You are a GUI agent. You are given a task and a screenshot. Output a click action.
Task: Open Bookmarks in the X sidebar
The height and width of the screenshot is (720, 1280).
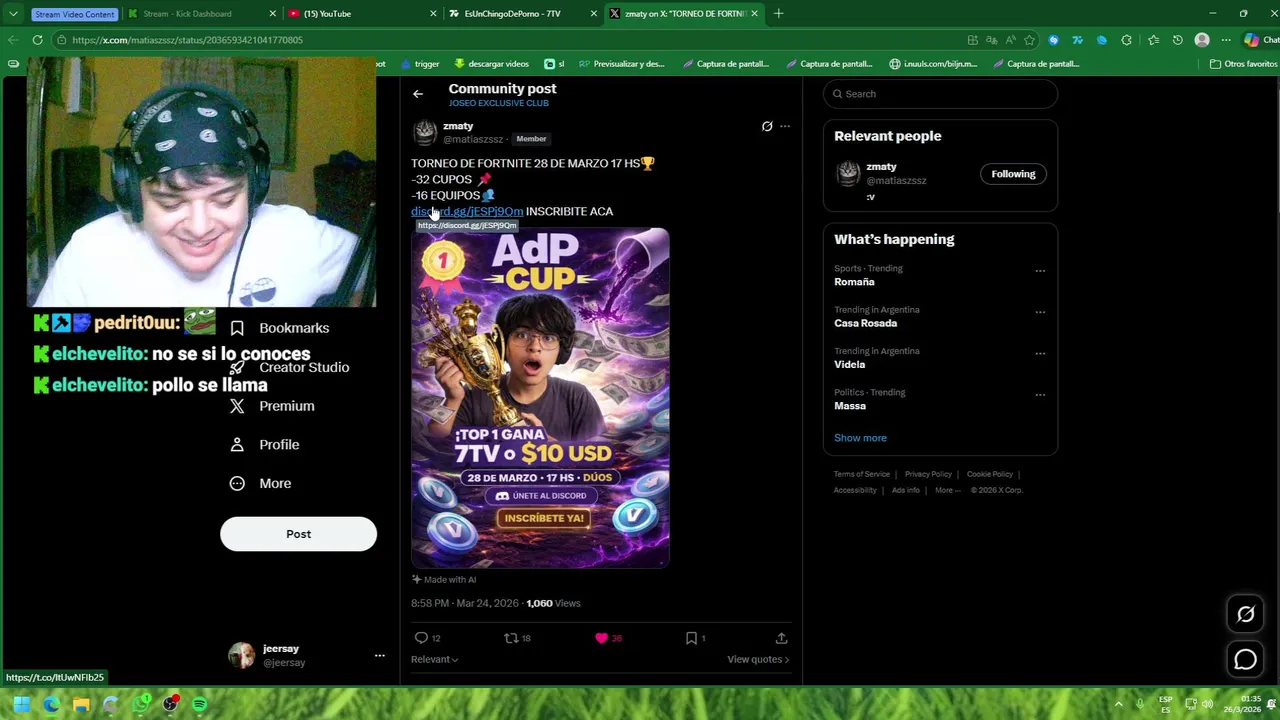point(279,328)
